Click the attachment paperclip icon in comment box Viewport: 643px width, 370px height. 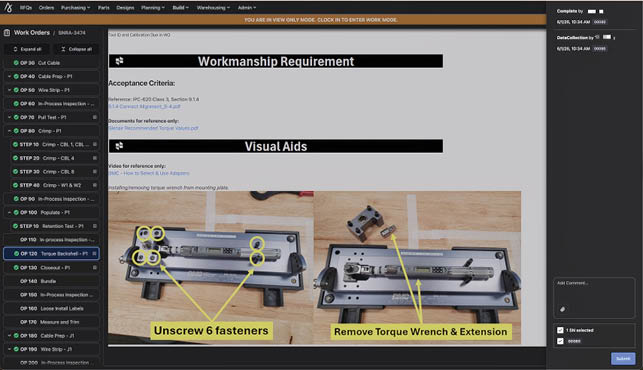563,309
